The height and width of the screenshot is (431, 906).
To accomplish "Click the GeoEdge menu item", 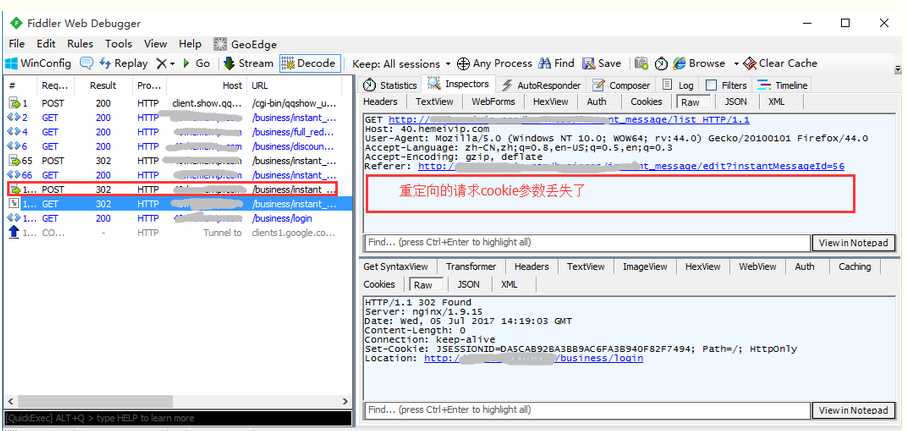I will click(246, 44).
